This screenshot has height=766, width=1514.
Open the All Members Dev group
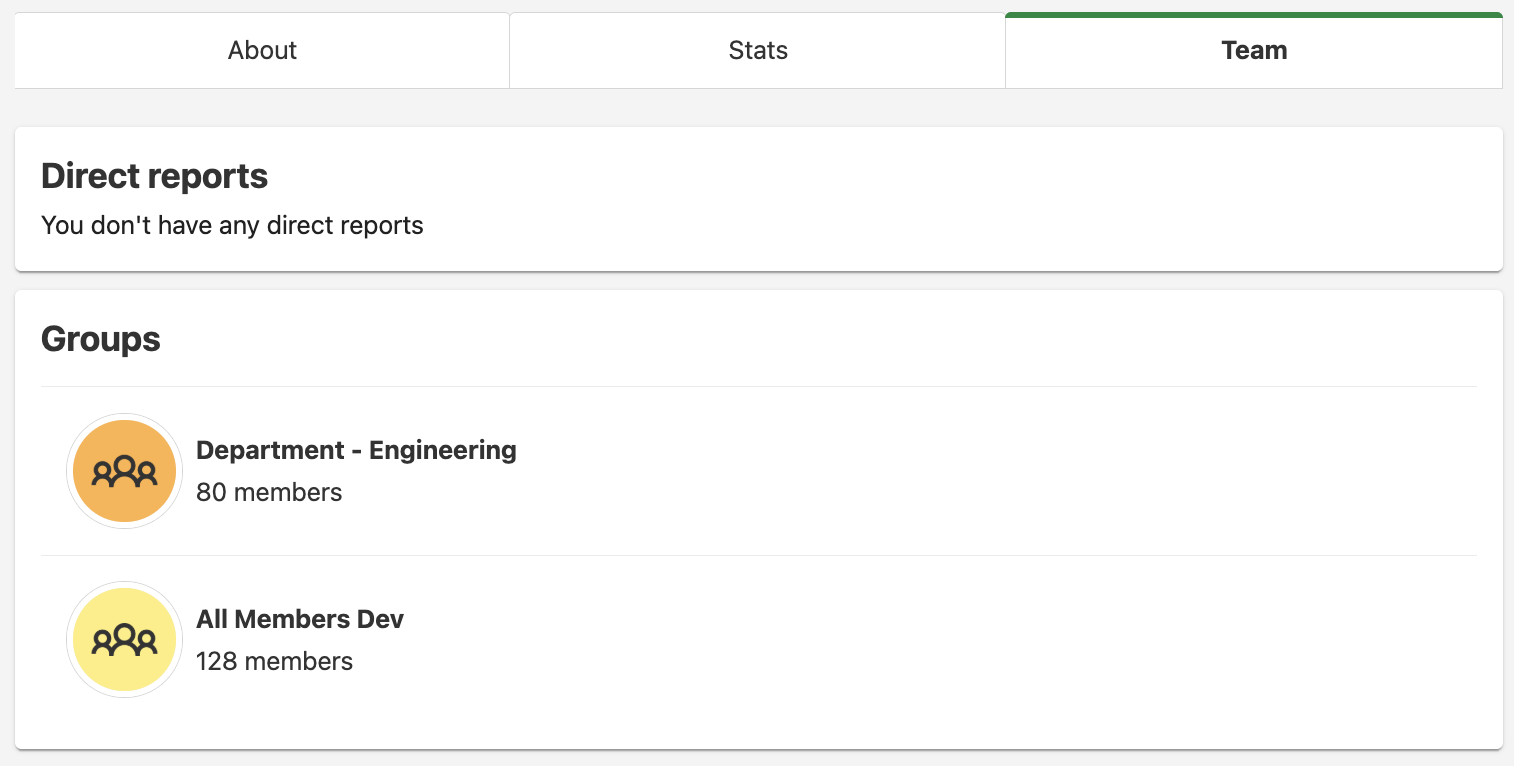299,619
